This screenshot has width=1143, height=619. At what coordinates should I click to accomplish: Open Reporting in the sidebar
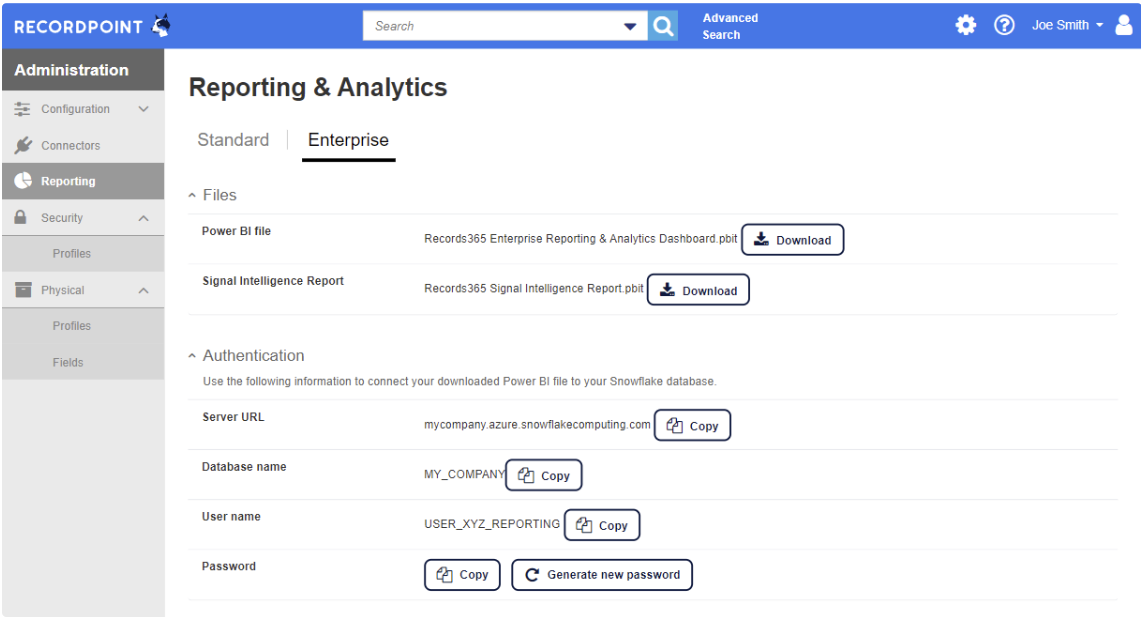pos(83,181)
